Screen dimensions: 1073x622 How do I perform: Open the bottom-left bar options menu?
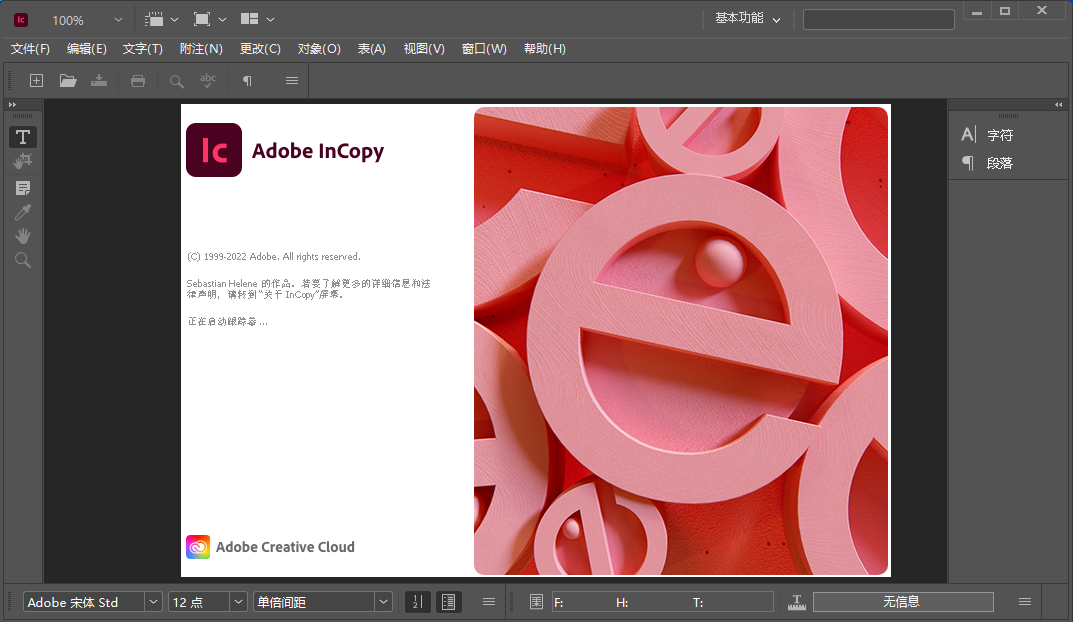pyautogui.click(x=489, y=602)
